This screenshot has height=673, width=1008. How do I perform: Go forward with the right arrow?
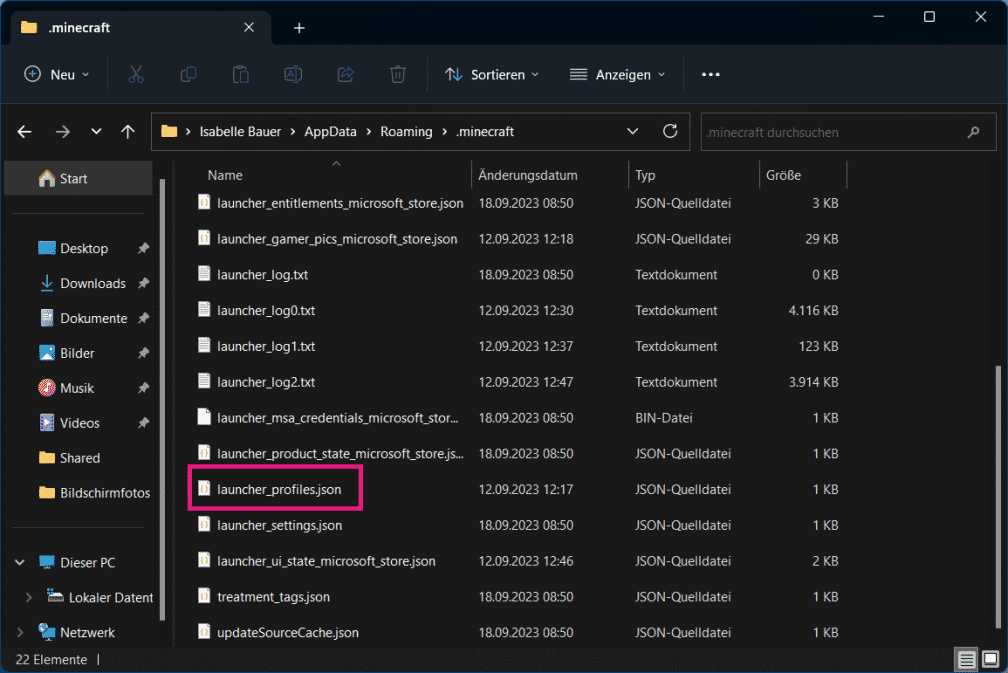pos(62,132)
